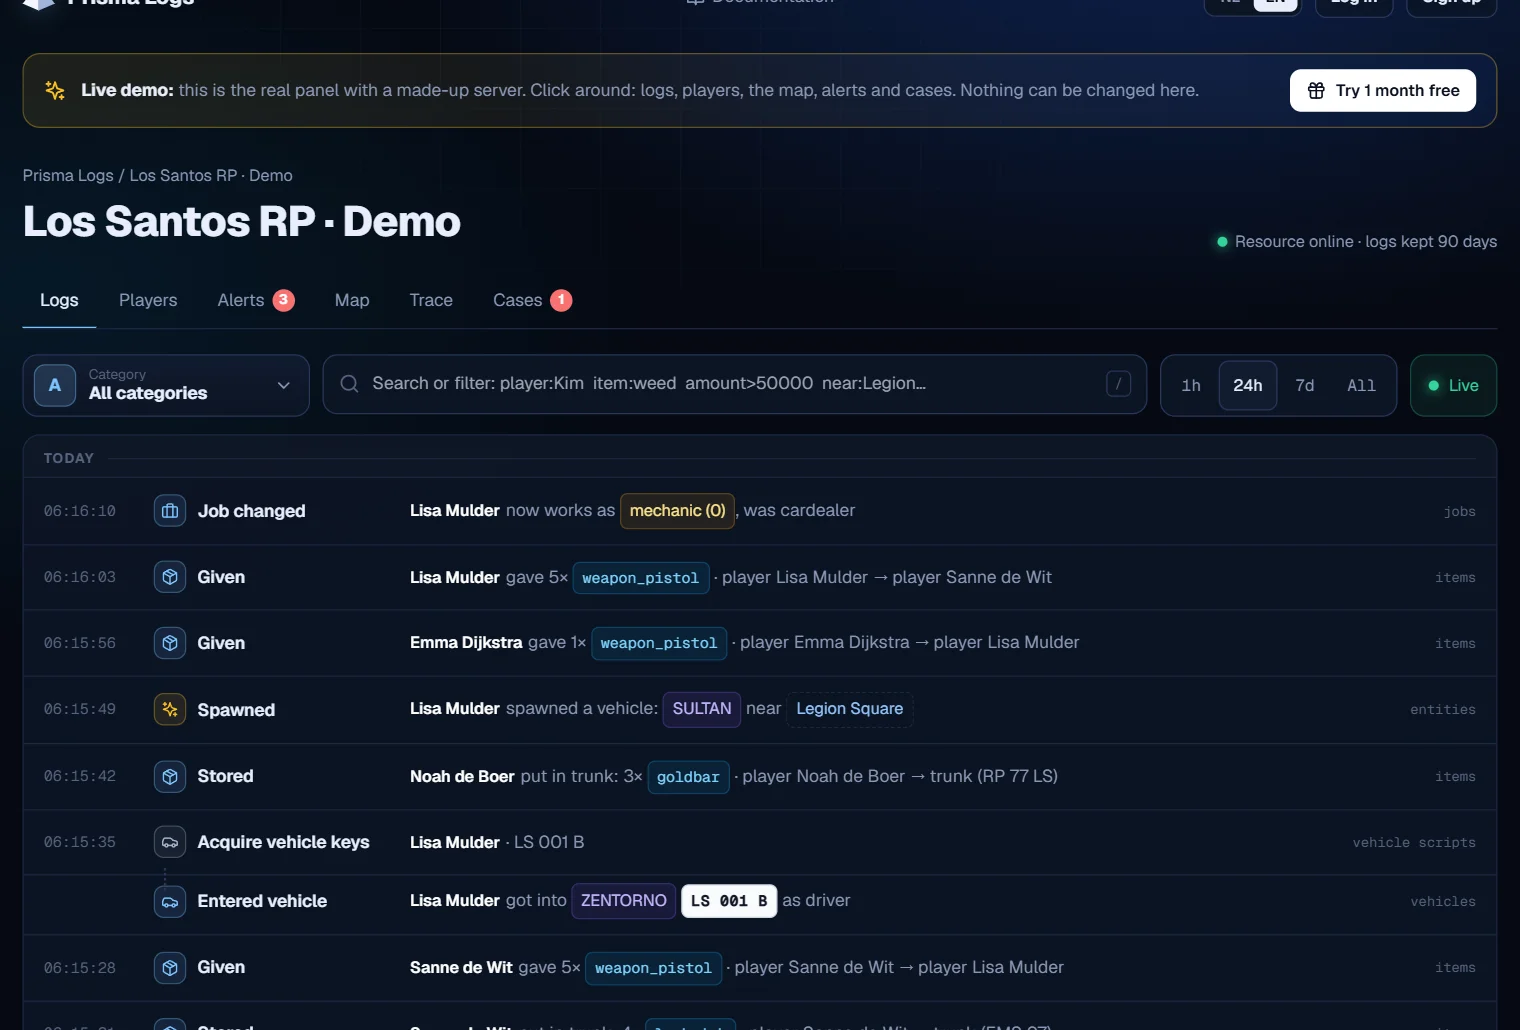Click the goldbar item tag
Screen dimensions: 1520x1030
pos(688,777)
